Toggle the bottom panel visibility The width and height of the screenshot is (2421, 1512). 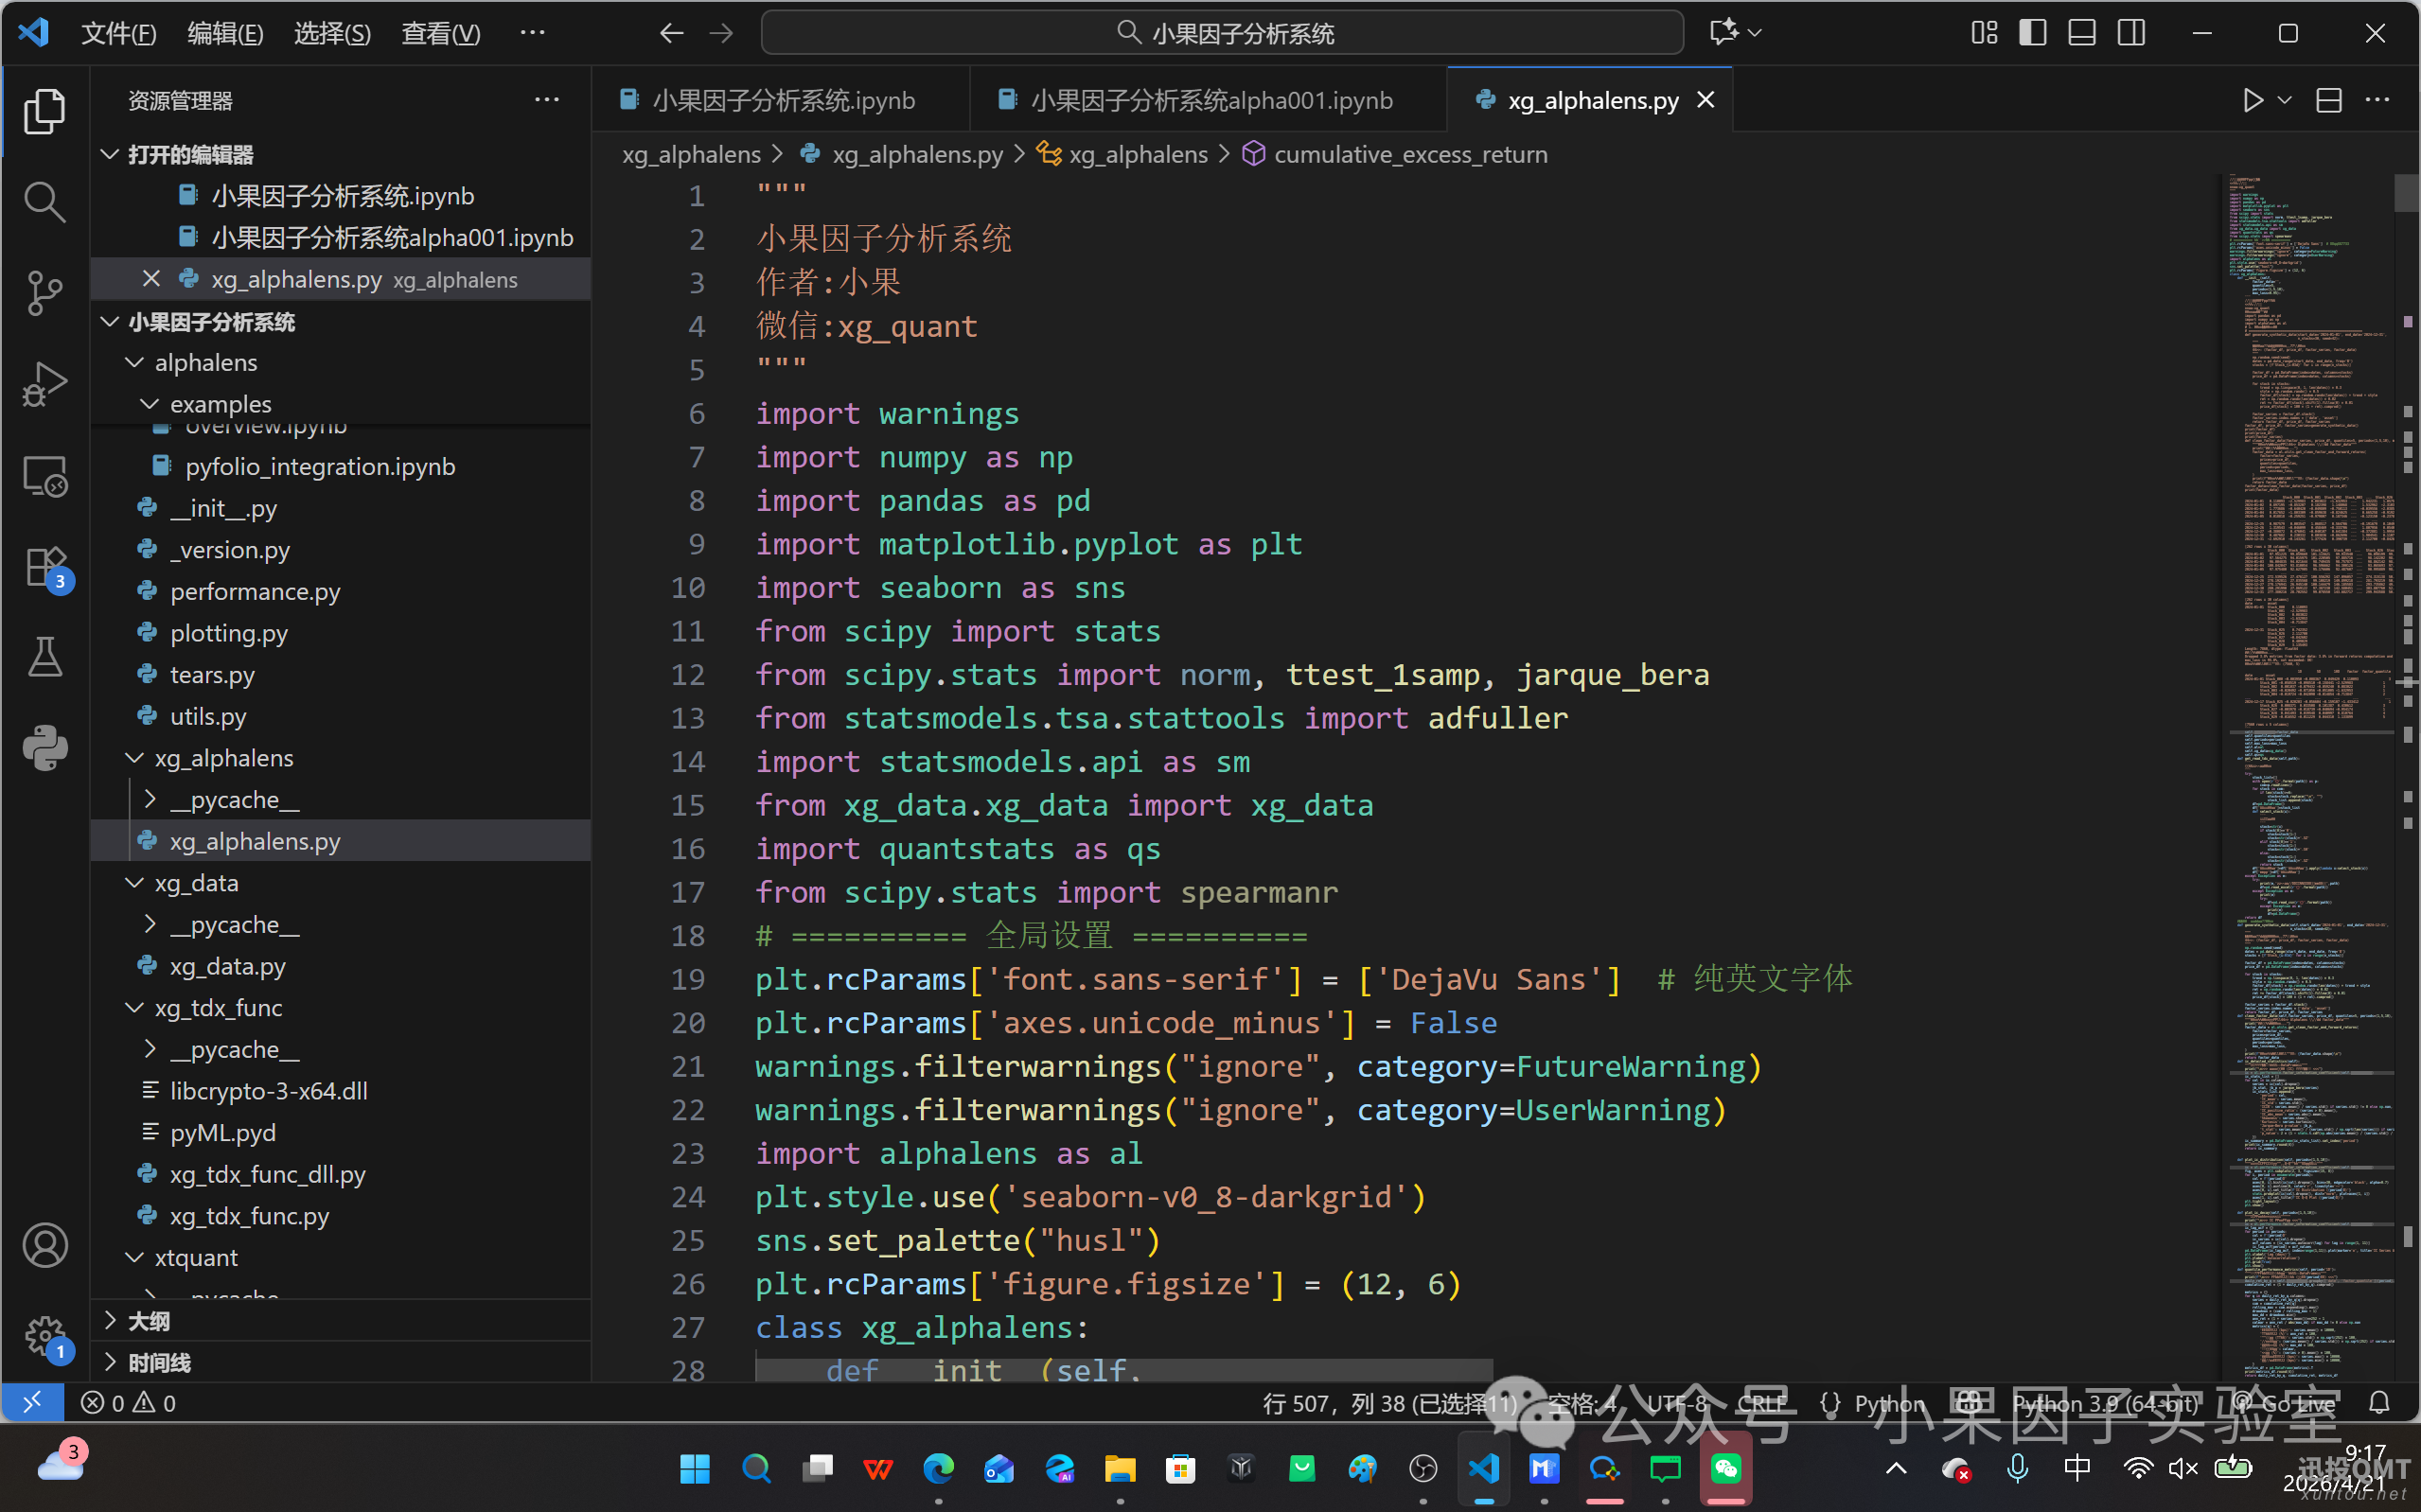[x=2081, y=32]
